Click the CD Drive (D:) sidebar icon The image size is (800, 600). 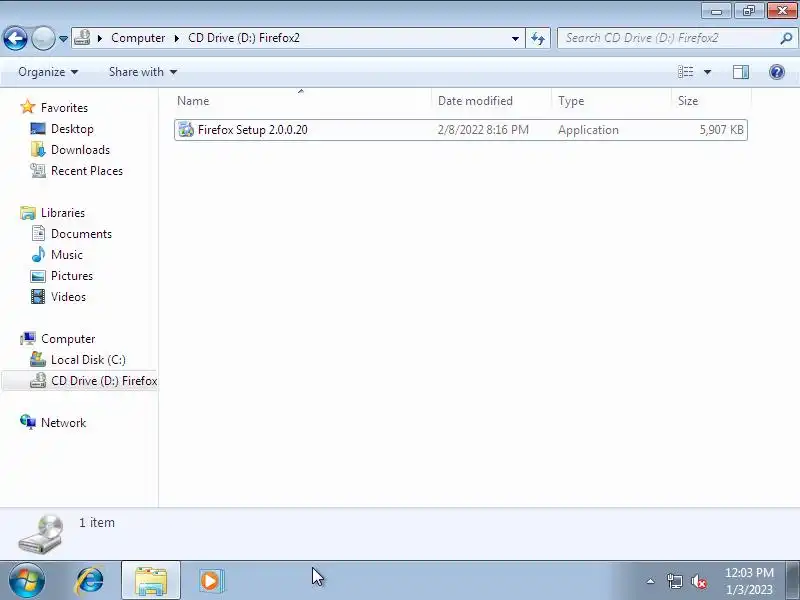[x=38, y=381]
